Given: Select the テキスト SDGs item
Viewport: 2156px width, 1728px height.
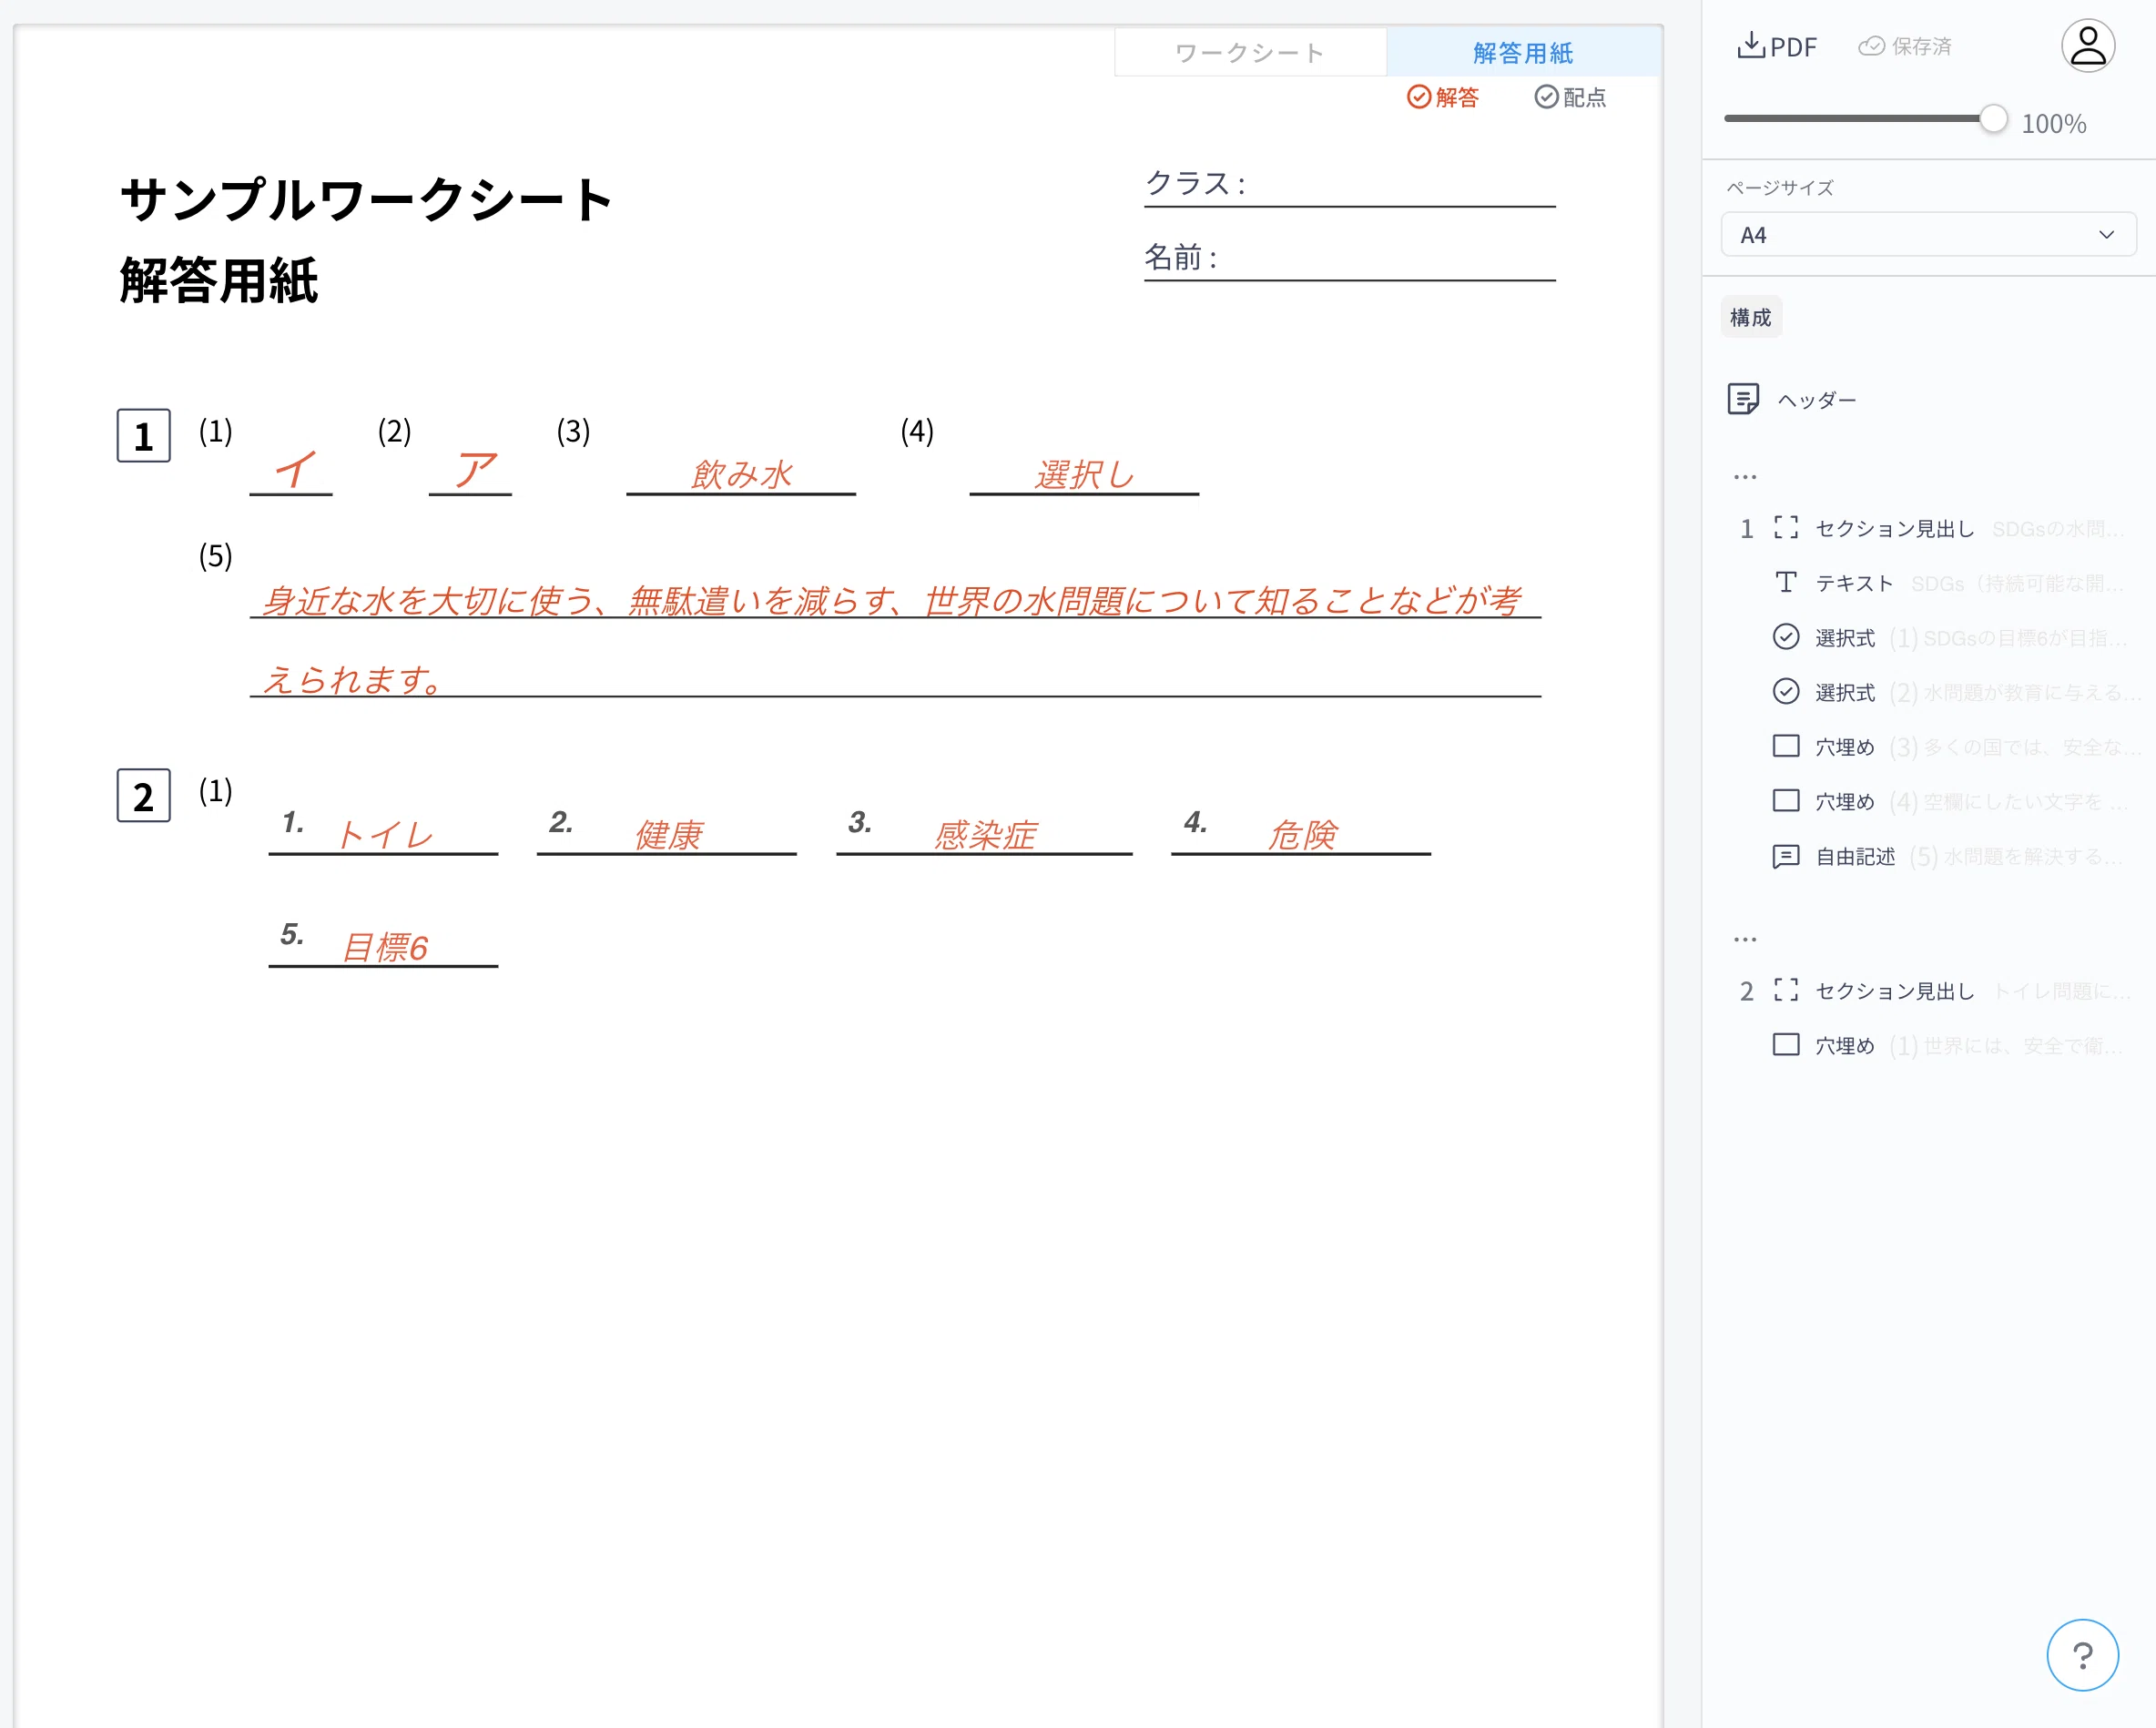Looking at the screenshot, I should [x=1950, y=583].
